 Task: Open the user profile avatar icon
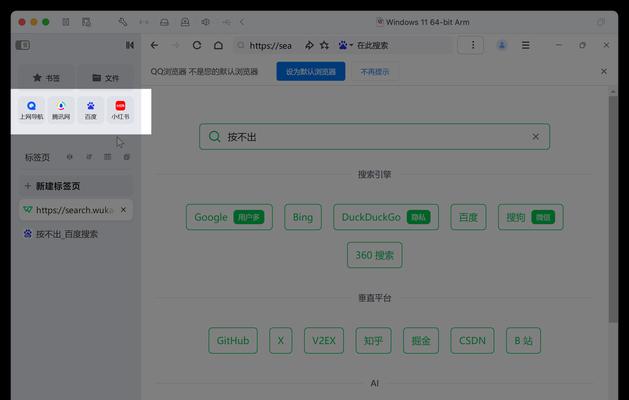(x=501, y=45)
